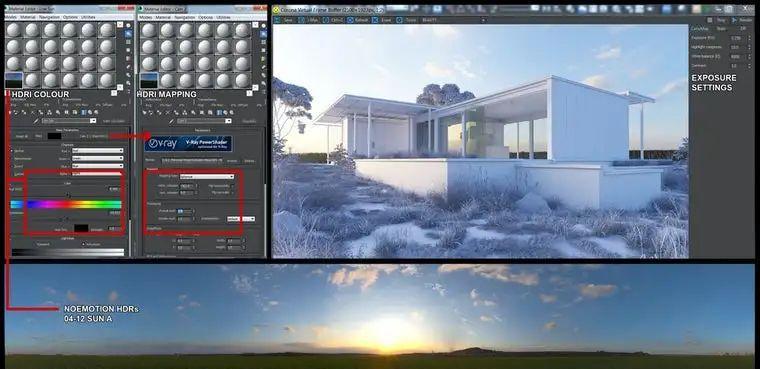
Task: Click the eyedropper in the right Material Editor
Action: click(171, 121)
